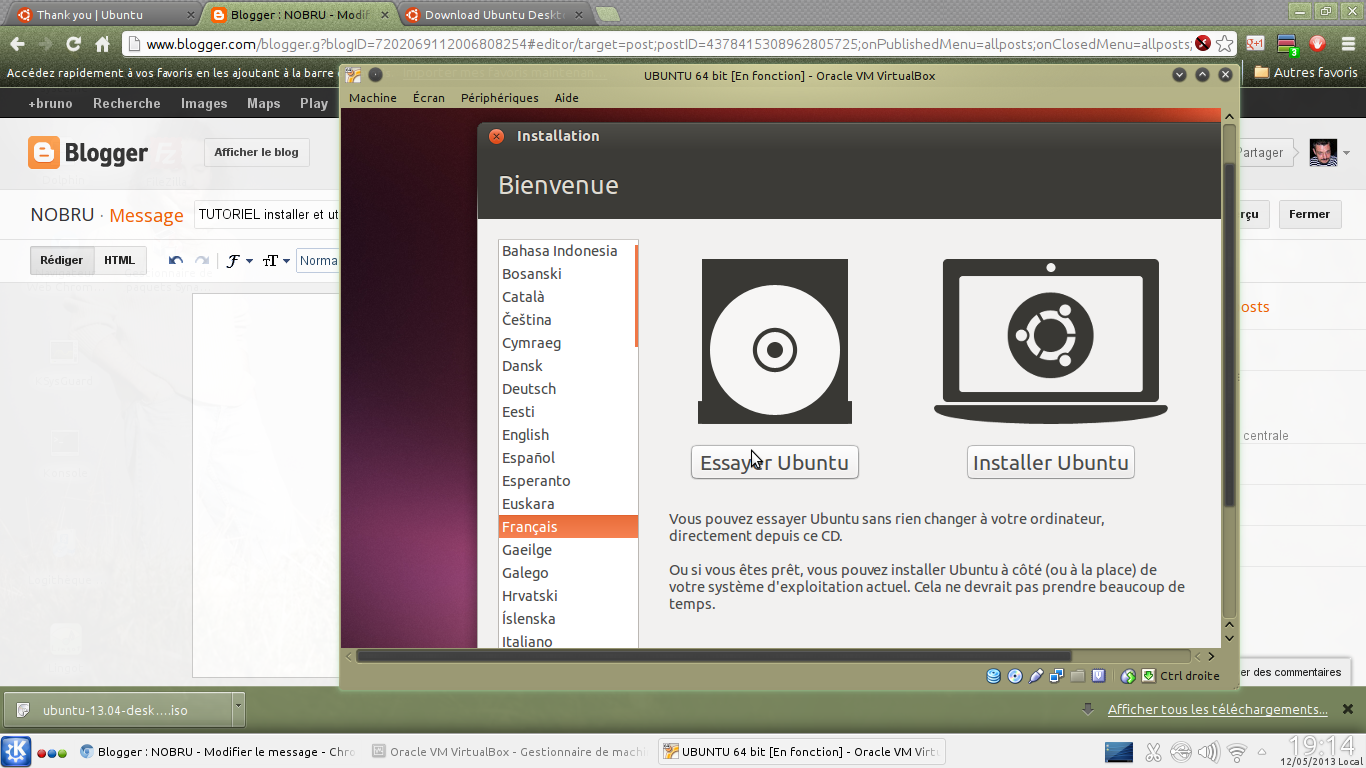1366x768 pixels.
Task: Open the Blogger font size dropdown
Action: (276, 261)
